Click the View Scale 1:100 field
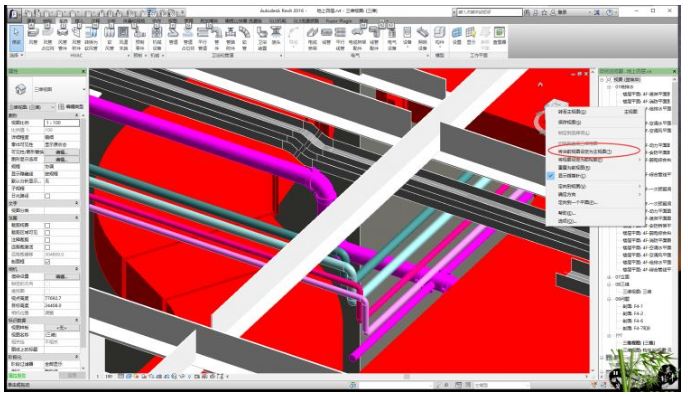The height and width of the screenshot is (397, 688). pyautogui.click(x=62, y=123)
